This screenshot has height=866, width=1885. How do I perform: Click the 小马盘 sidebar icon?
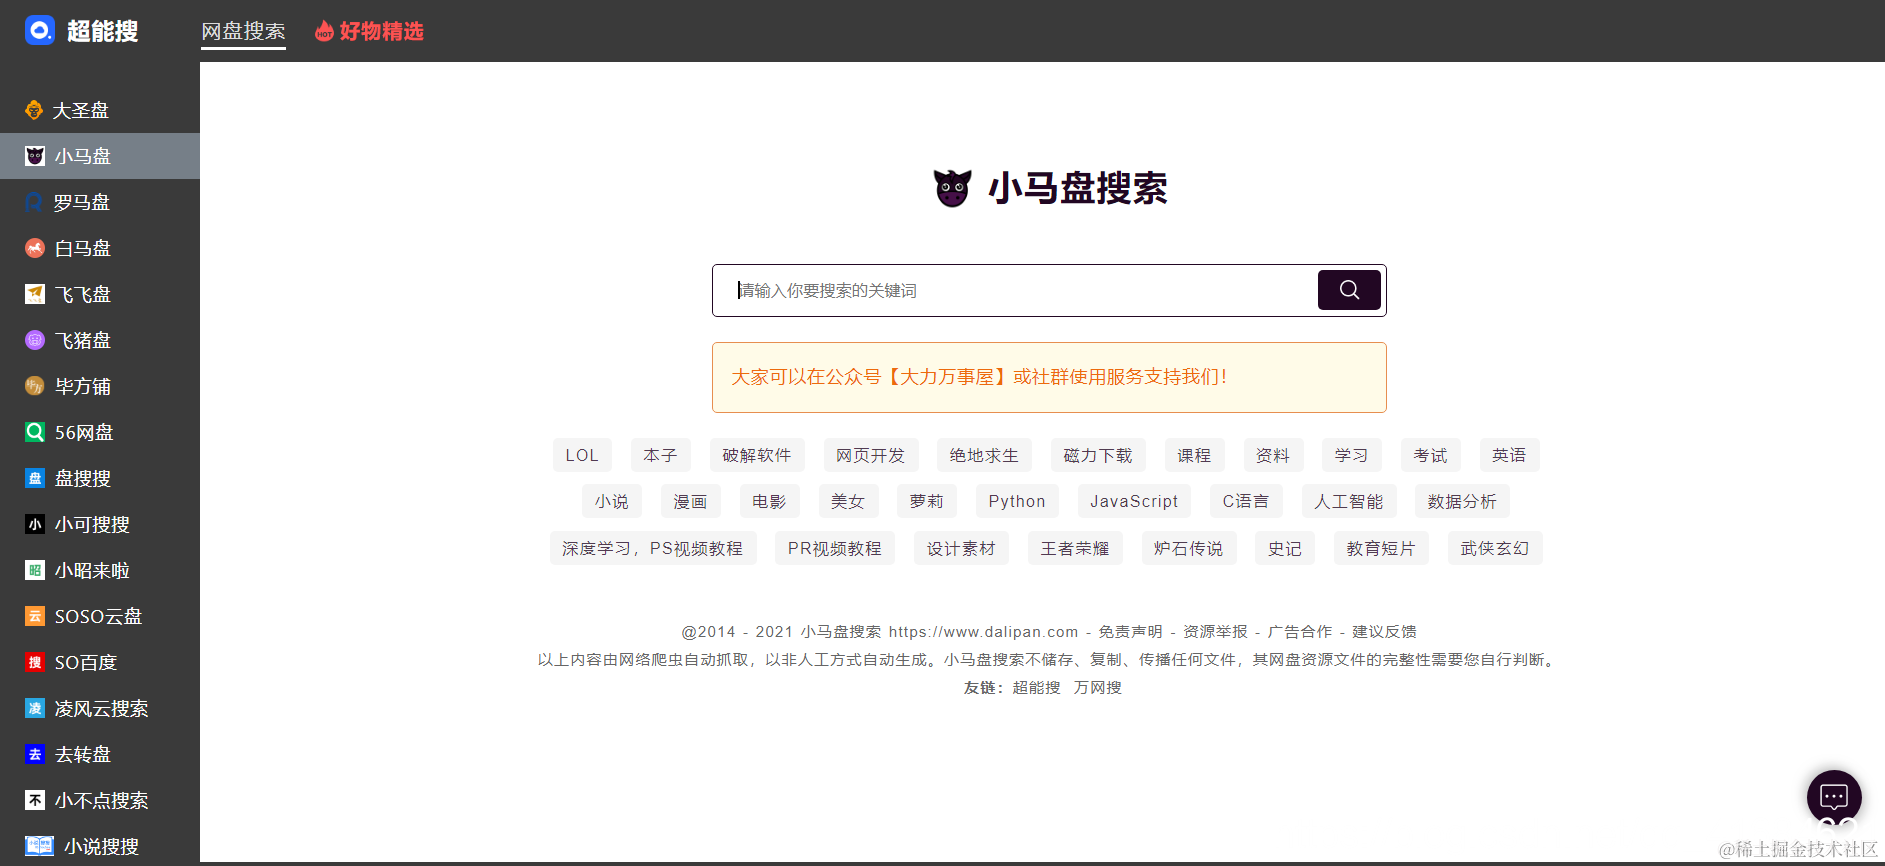[35, 156]
